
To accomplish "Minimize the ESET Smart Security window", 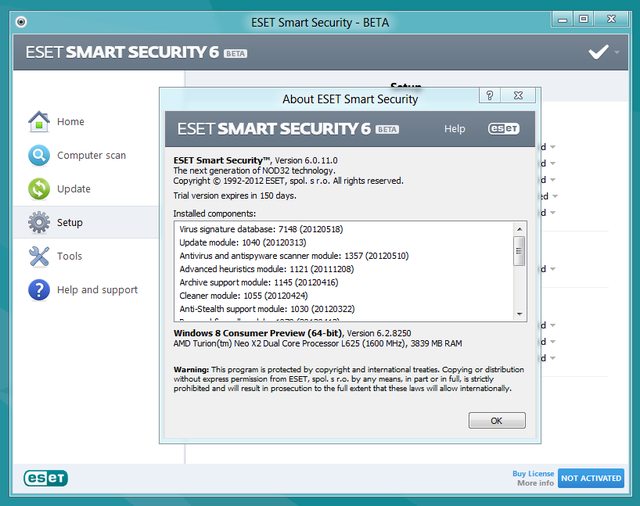I will (x=563, y=19).
